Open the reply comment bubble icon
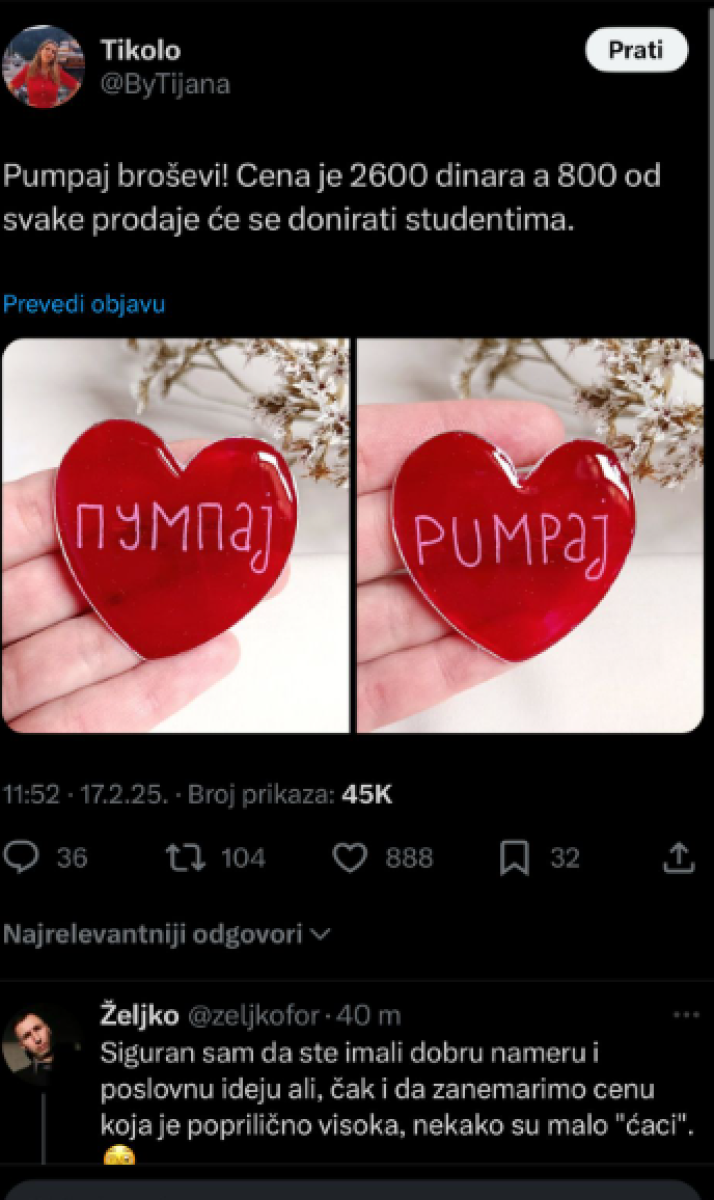 click(21, 857)
